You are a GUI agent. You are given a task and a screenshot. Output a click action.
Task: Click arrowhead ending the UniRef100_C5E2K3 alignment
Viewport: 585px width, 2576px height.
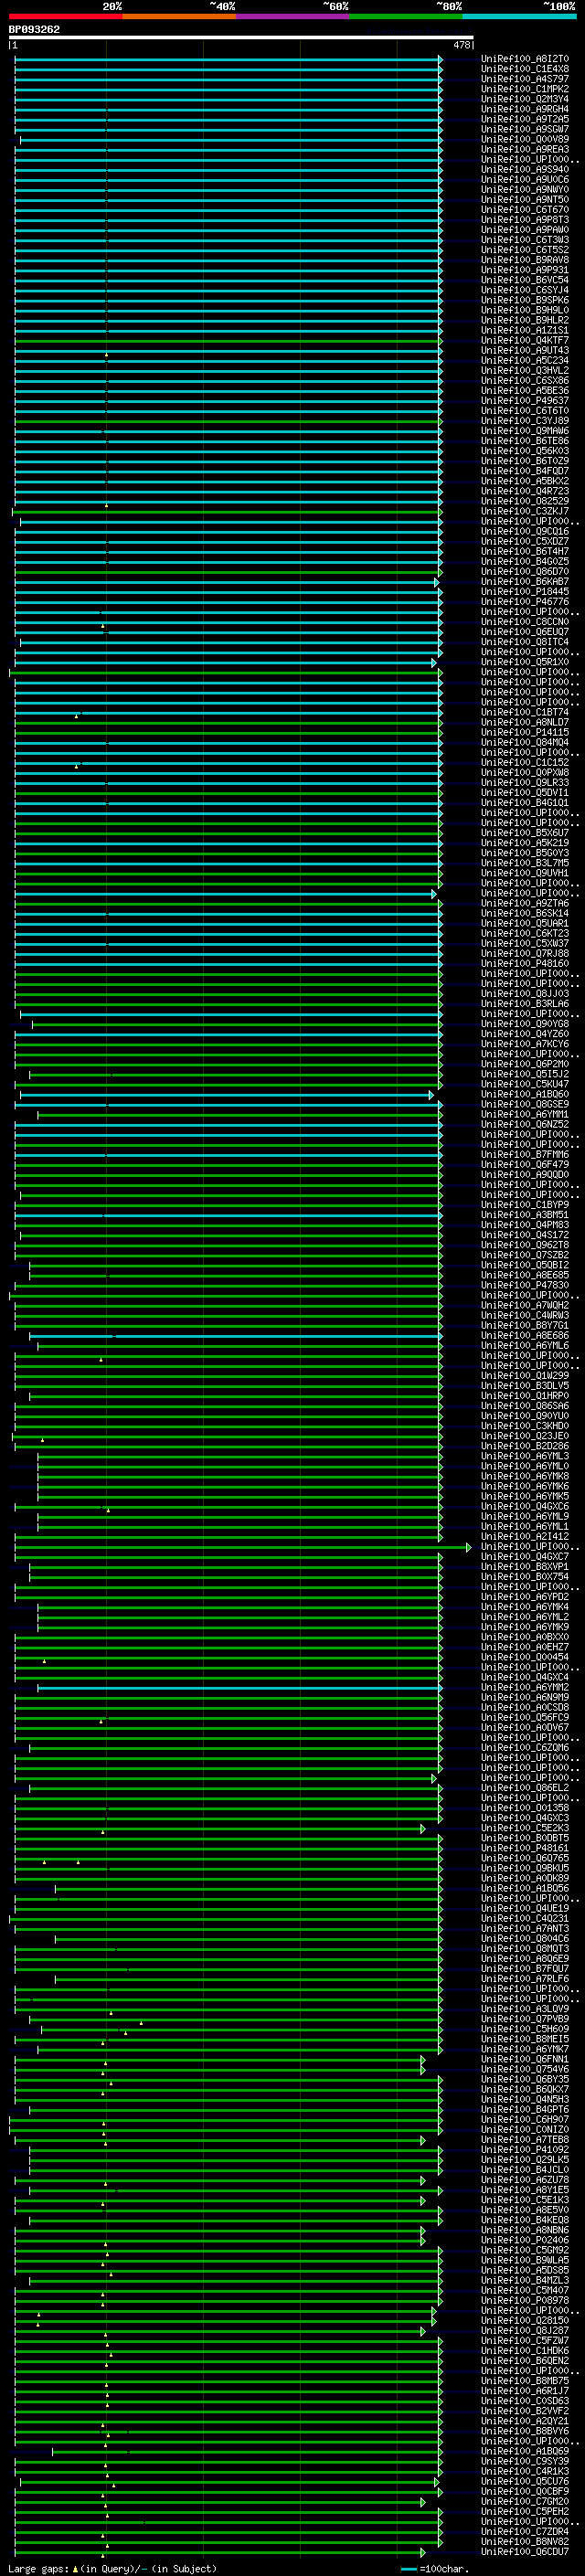(x=423, y=1829)
